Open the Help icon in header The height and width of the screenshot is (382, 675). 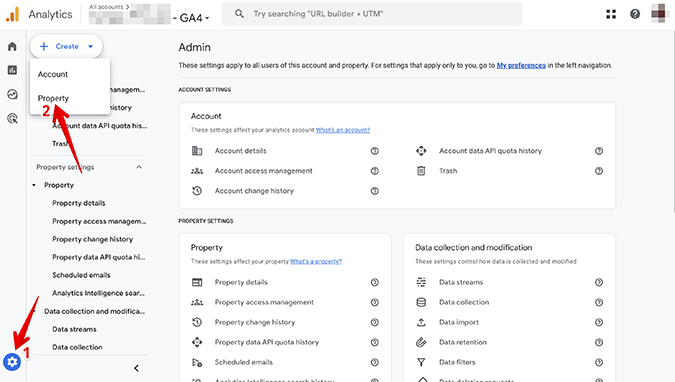click(x=635, y=14)
